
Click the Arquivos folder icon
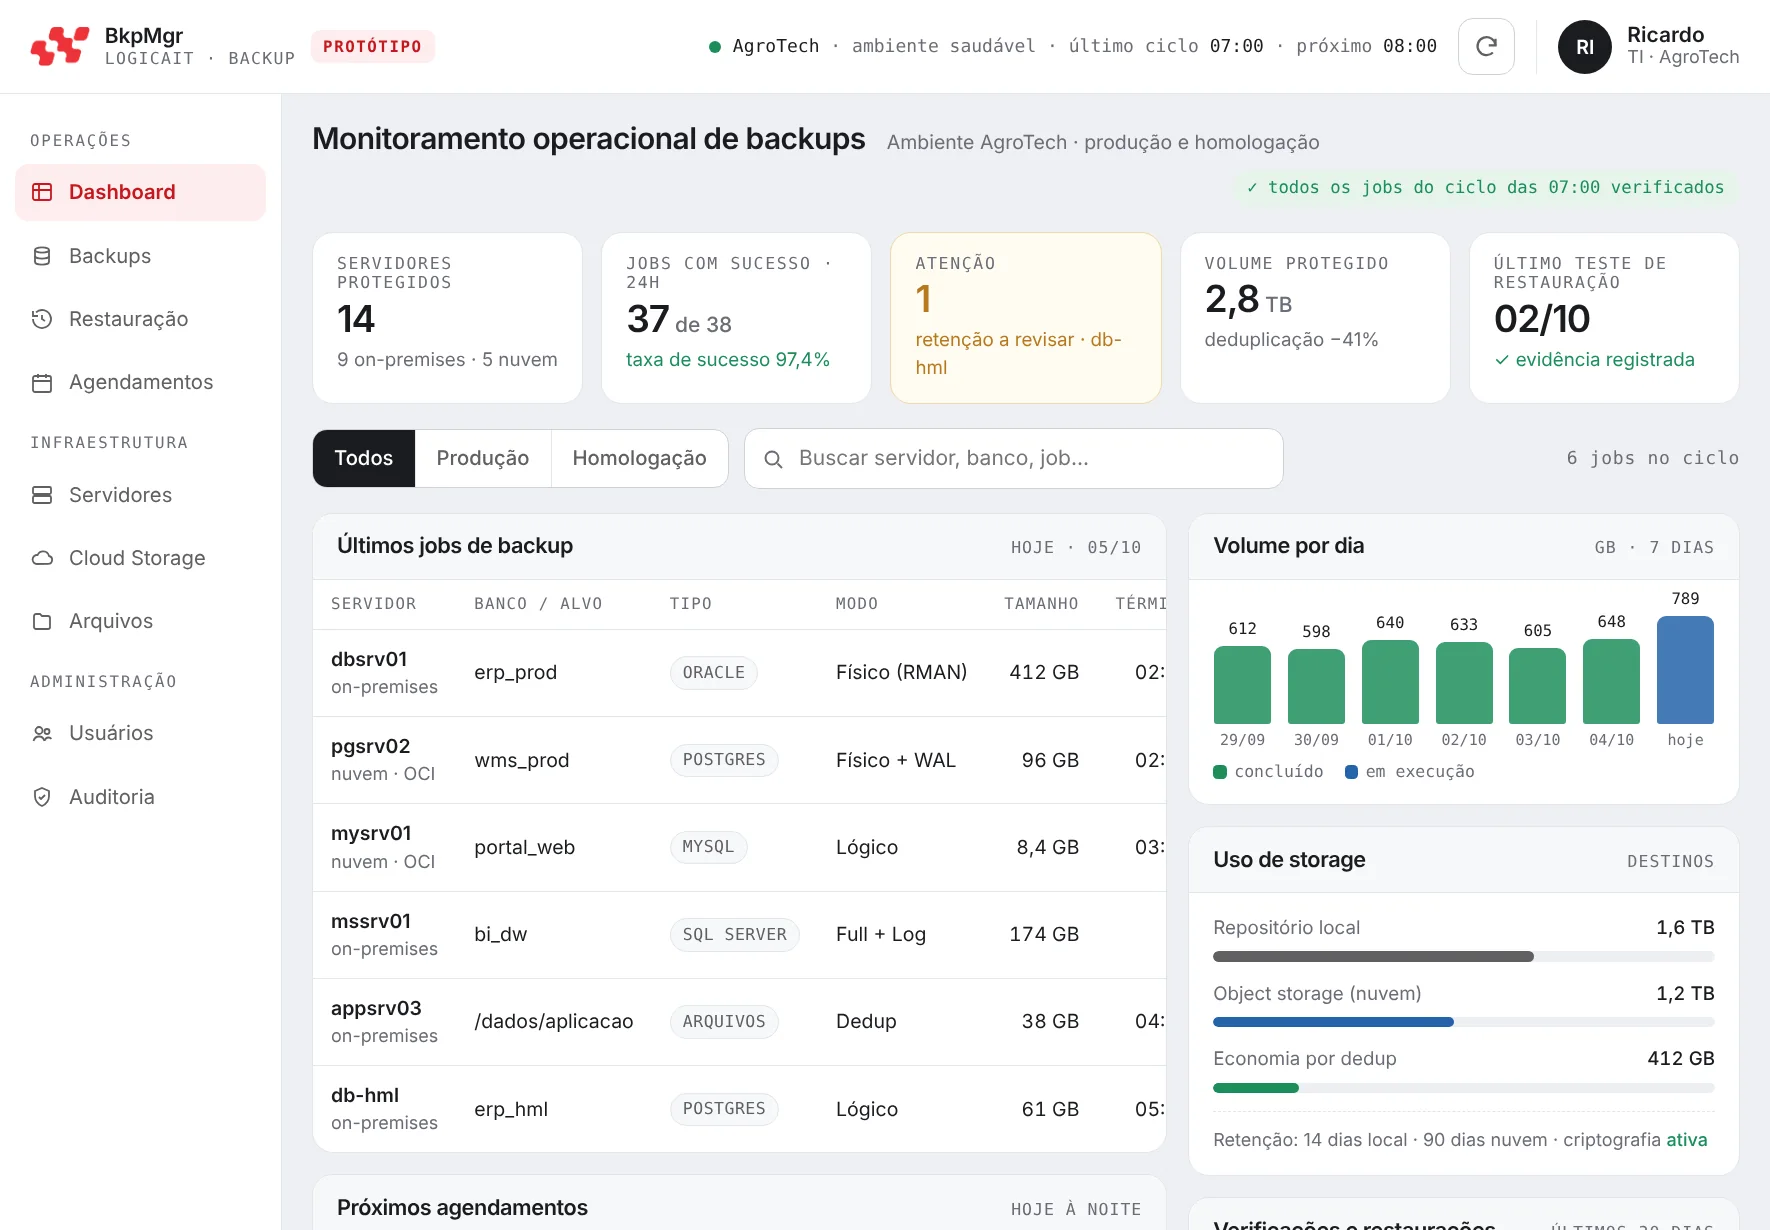click(x=42, y=621)
